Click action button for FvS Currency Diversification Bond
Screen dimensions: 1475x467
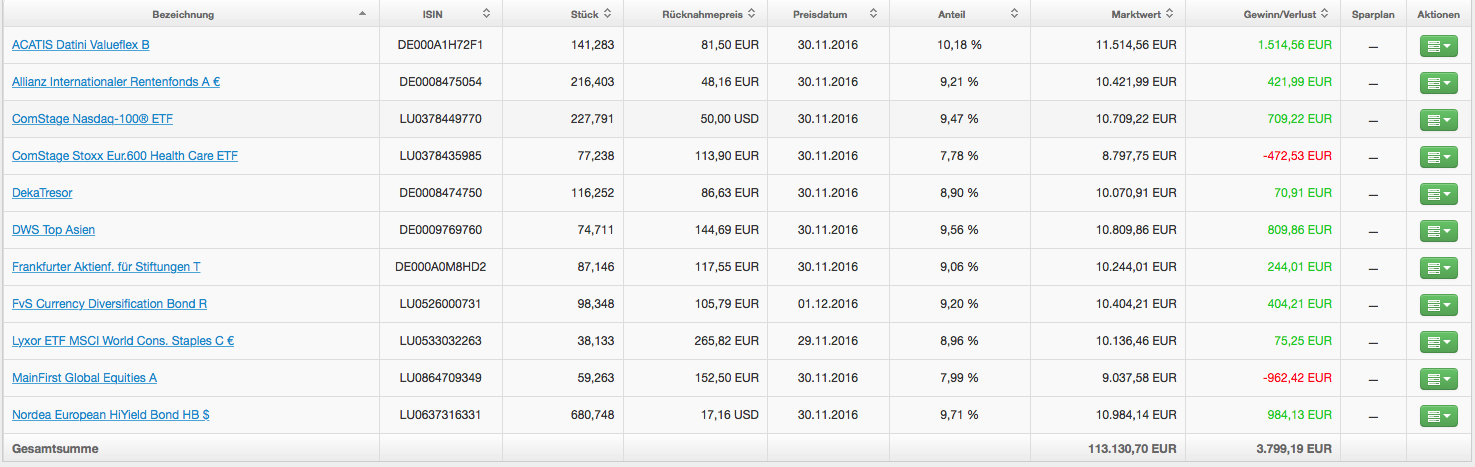[x=1439, y=305]
